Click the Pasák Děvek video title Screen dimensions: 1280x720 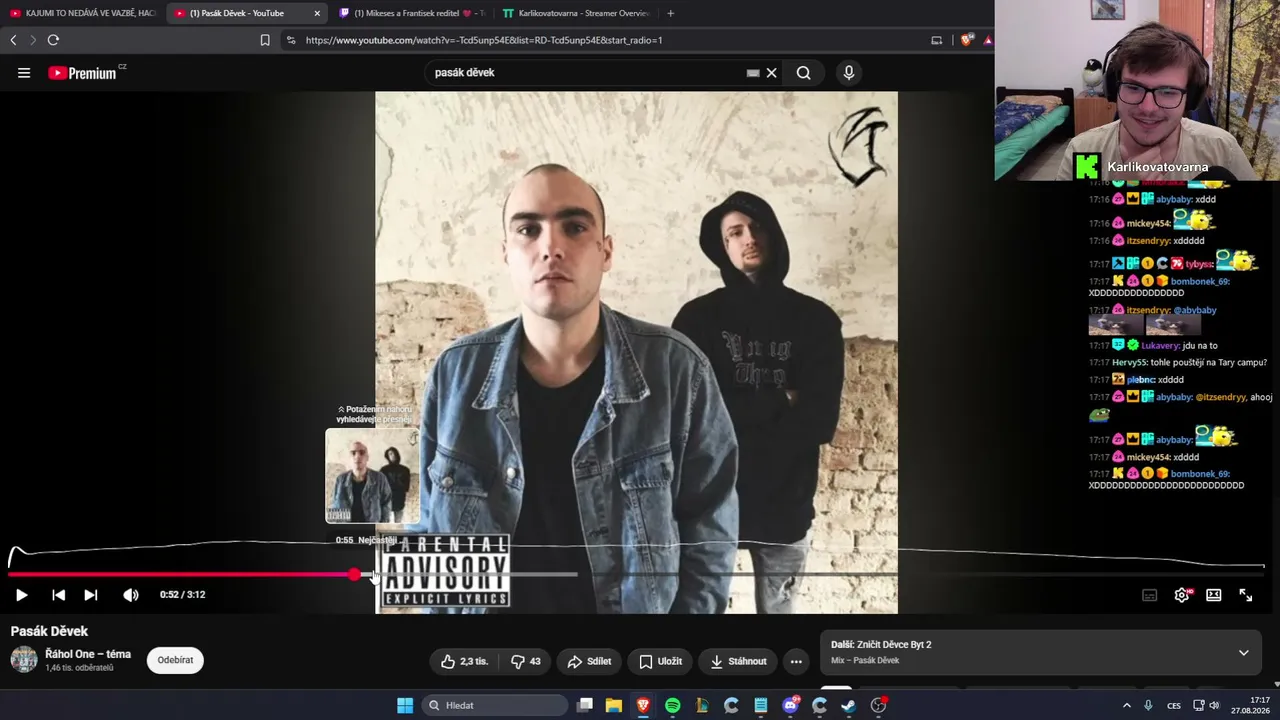pos(49,632)
